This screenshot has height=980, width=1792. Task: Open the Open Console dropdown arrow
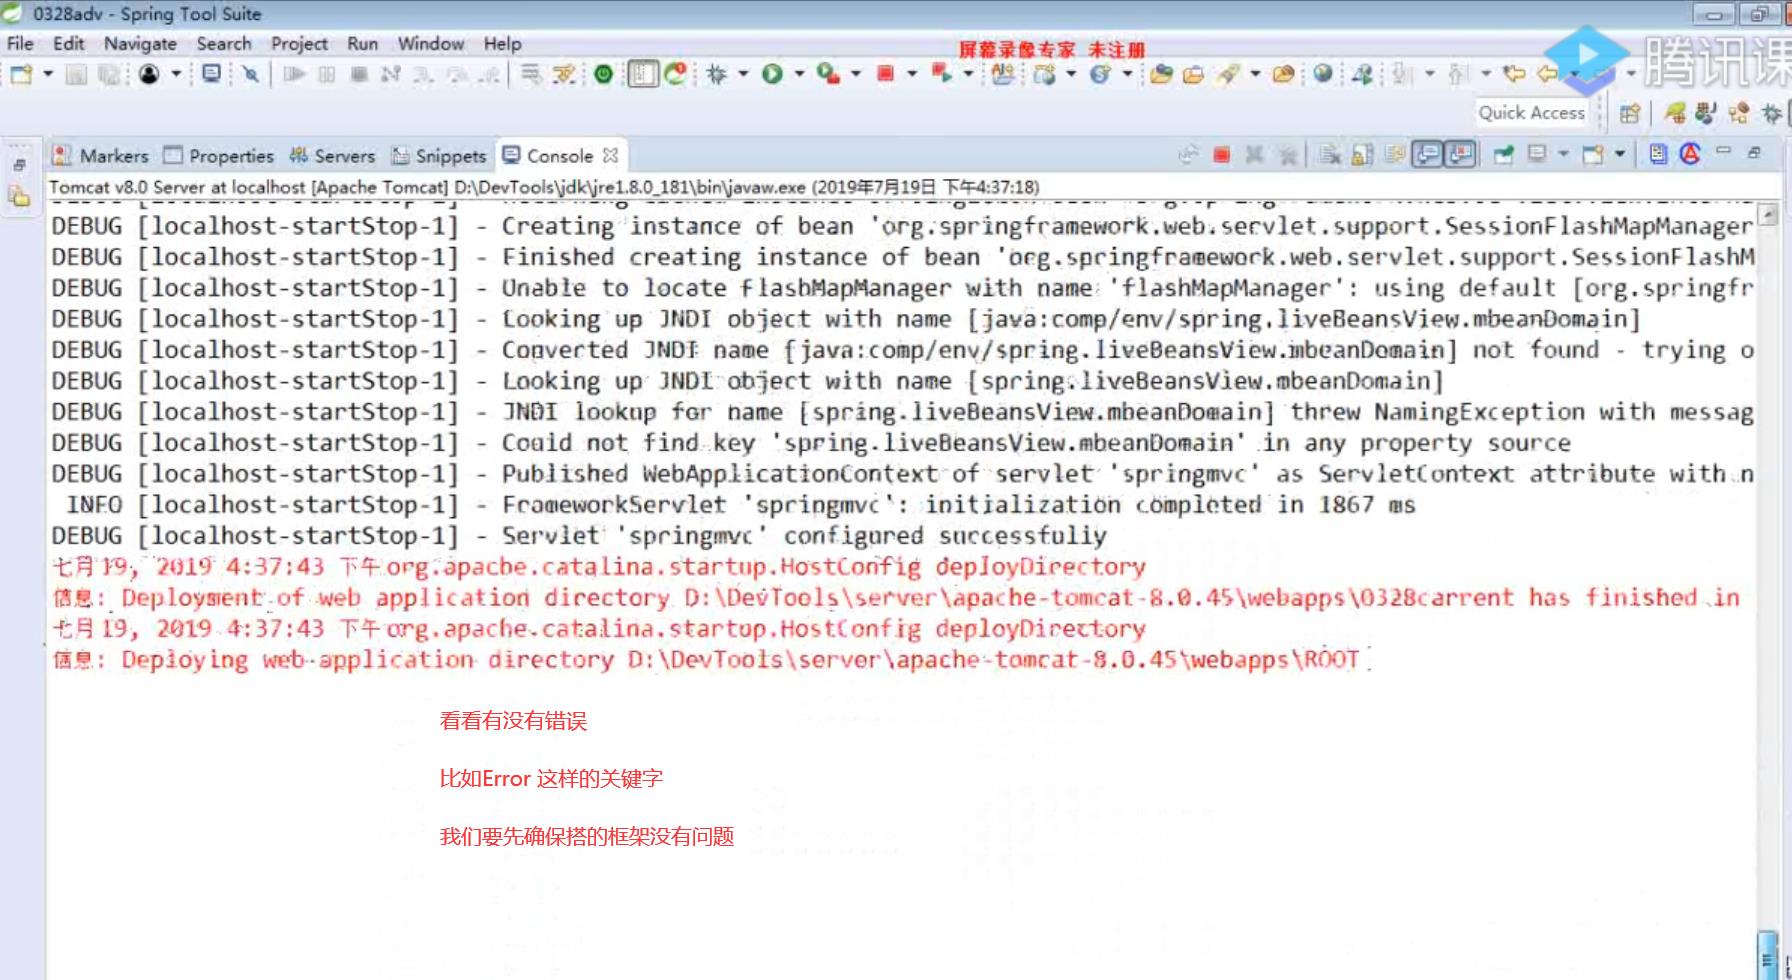tap(1620, 154)
